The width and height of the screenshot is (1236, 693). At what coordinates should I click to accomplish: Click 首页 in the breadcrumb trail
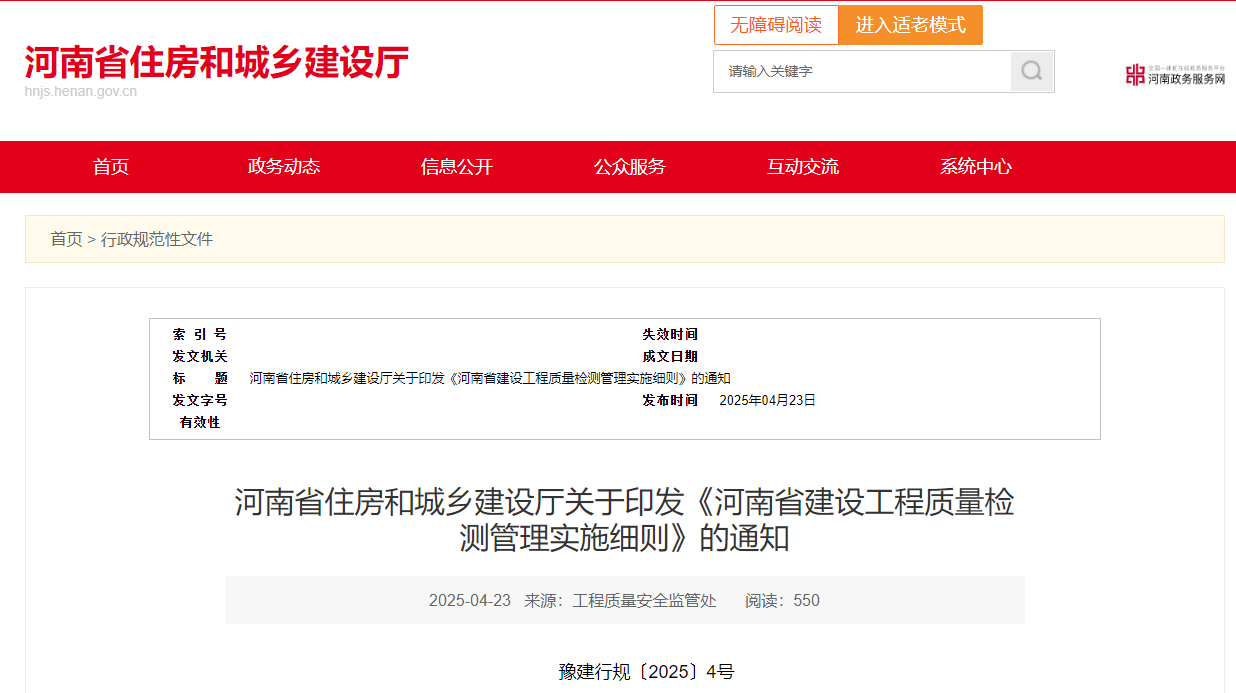click(x=65, y=239)
